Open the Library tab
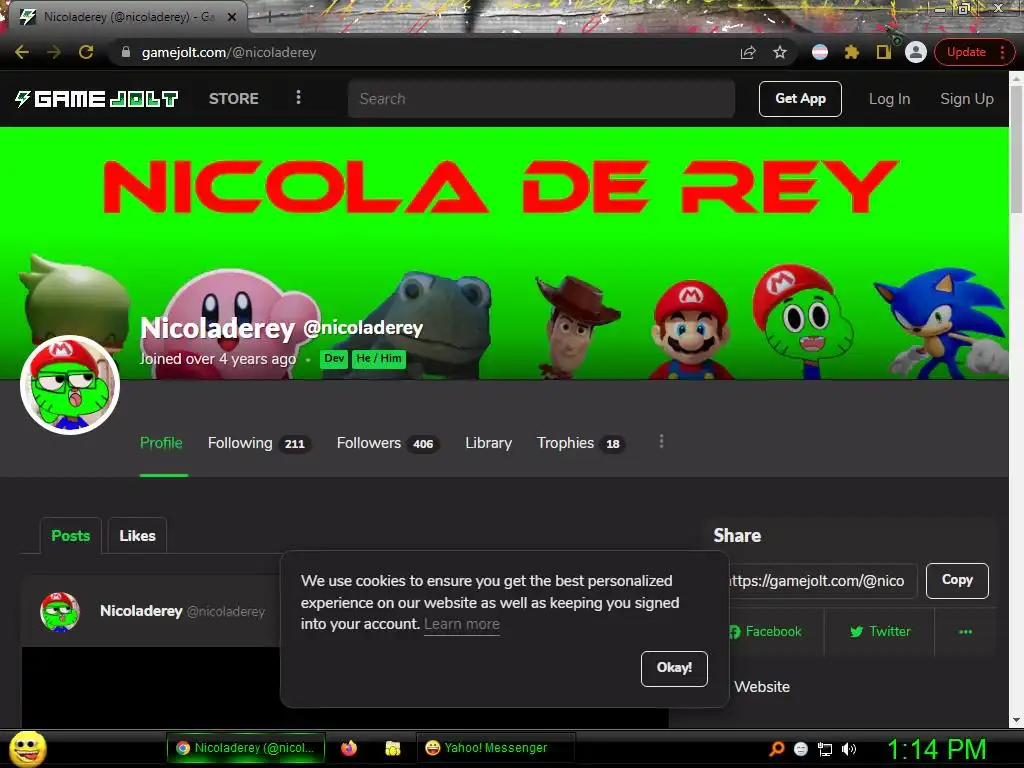The height and width of the screenshot is (768, 1024). pyautogui.click(x=488, y=443)
